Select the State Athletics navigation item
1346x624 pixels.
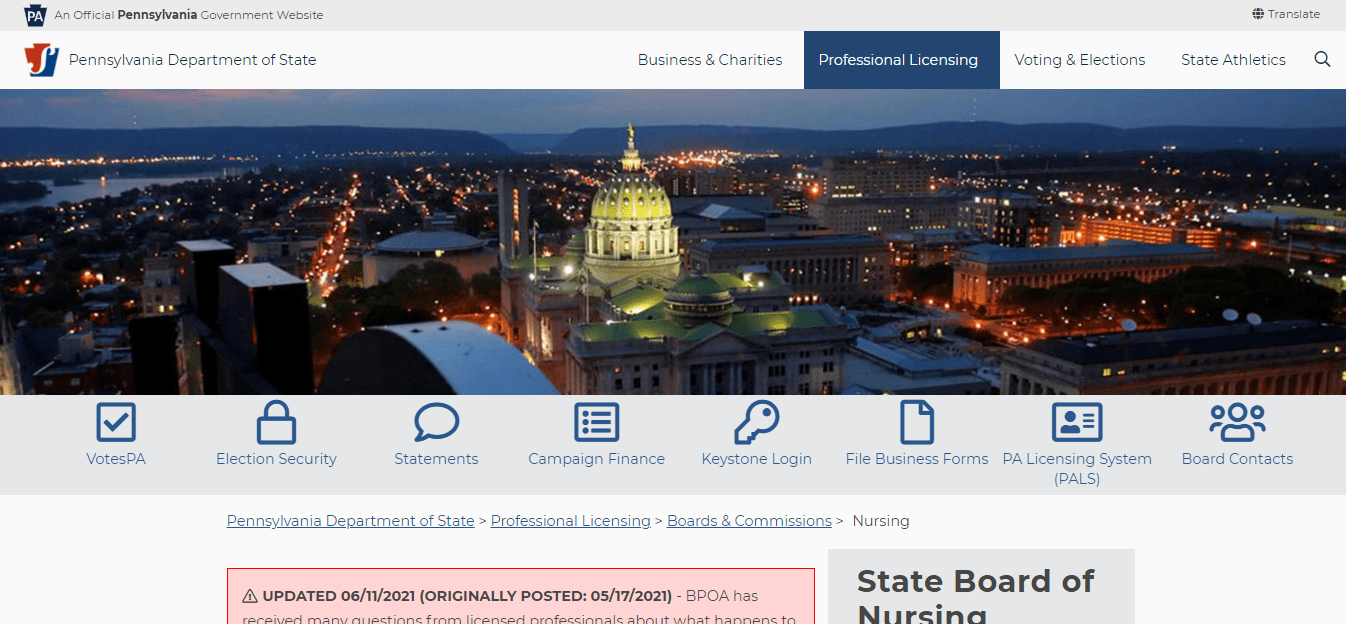tap(1233, 59)
